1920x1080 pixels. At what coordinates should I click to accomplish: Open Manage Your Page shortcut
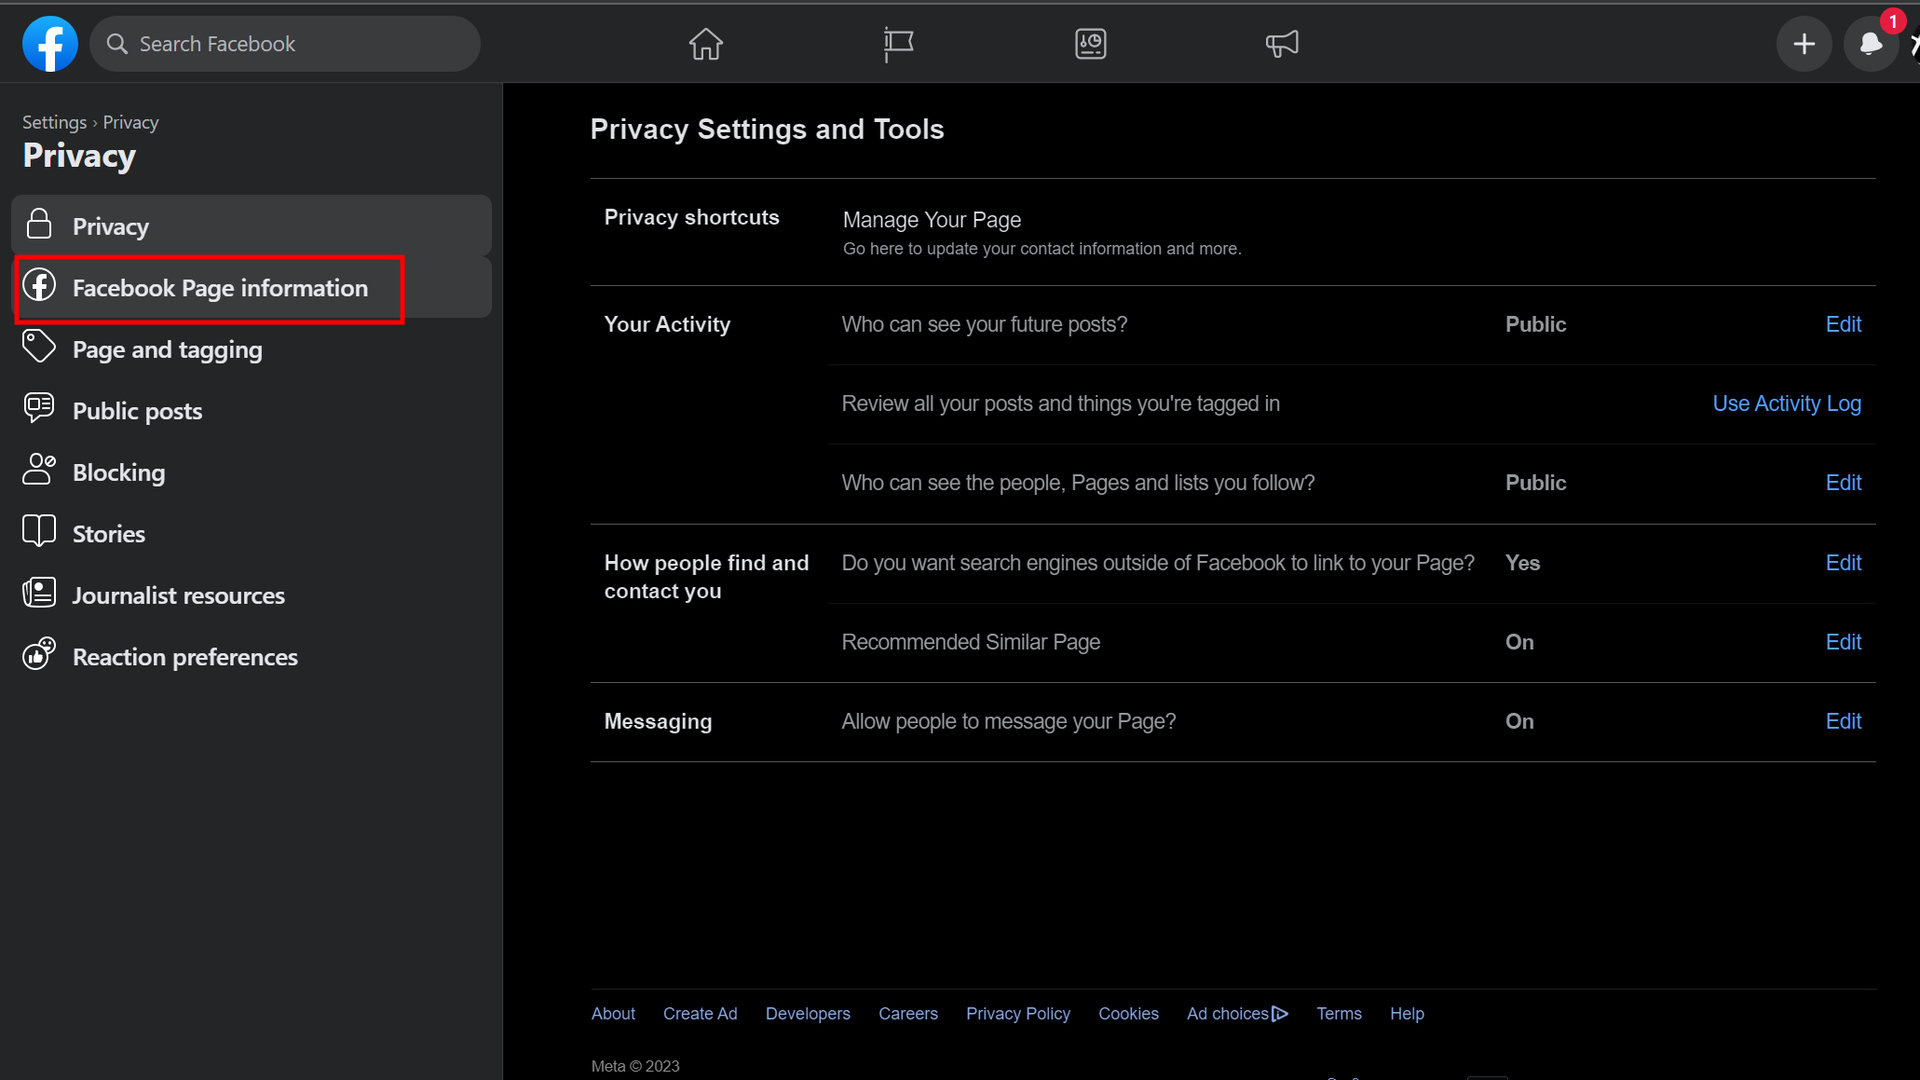click(x=931, y=220)
